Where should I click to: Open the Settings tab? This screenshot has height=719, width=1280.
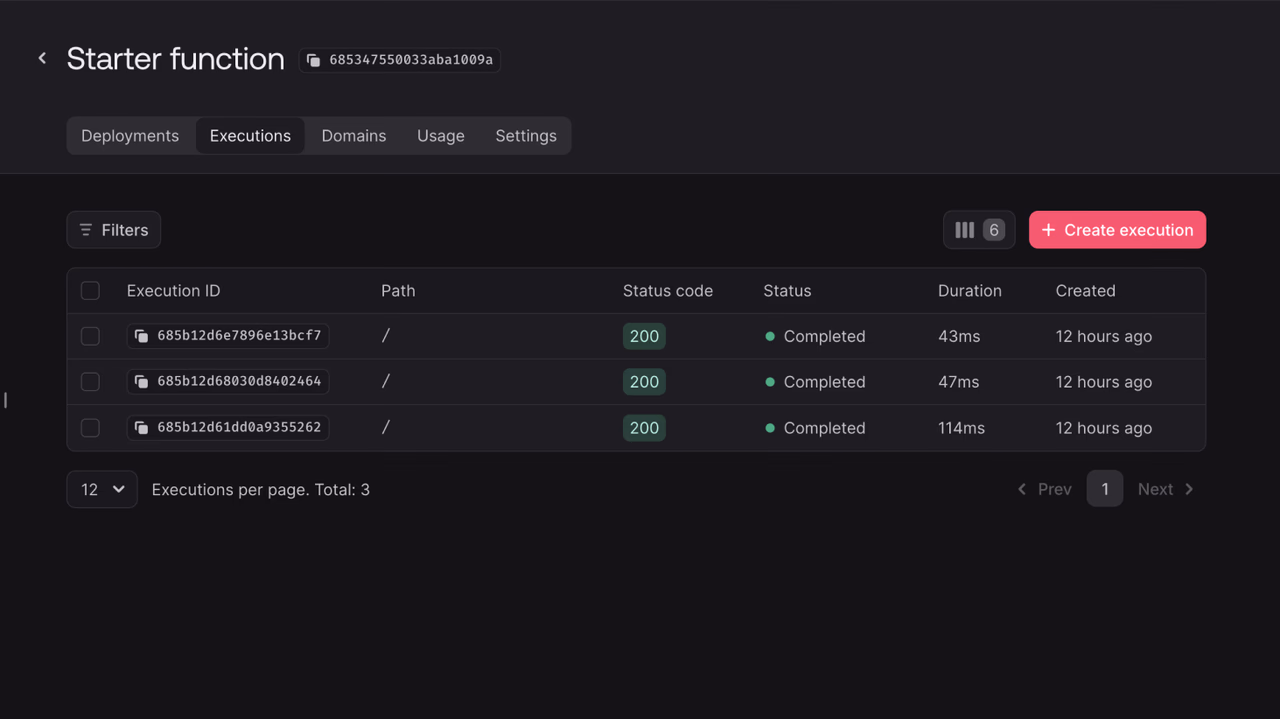(526, 136)
